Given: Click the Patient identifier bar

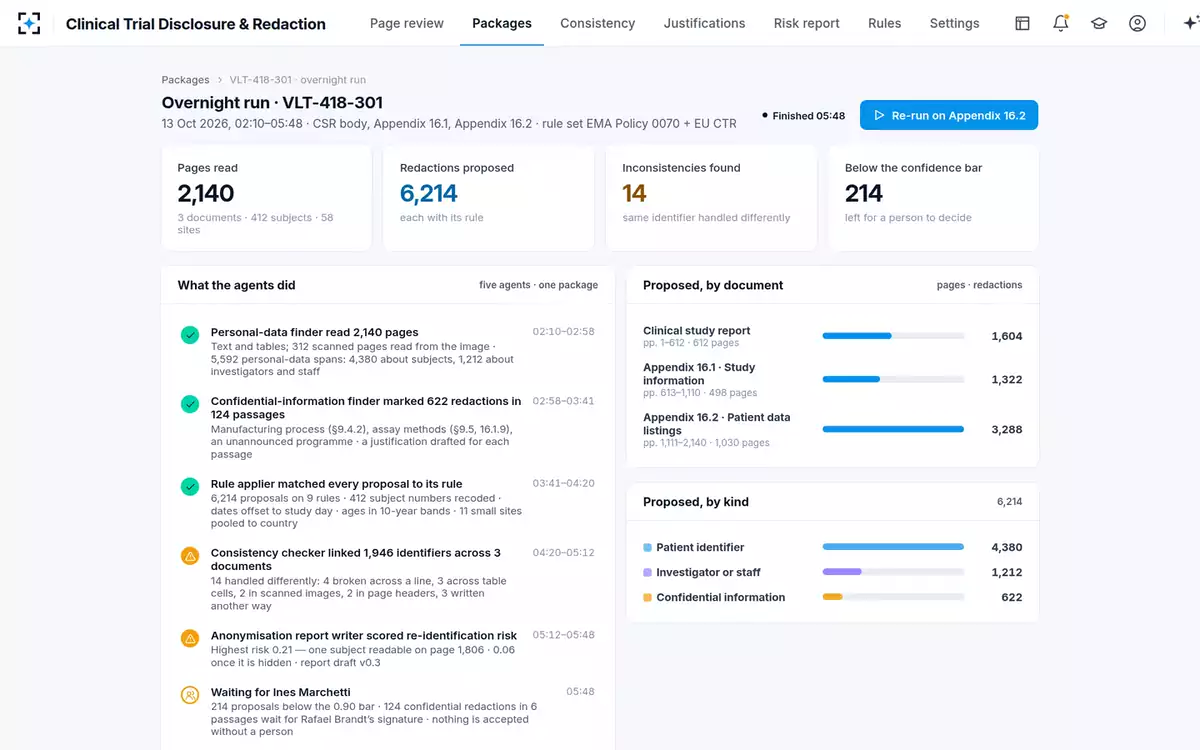Looking at the screenshot, I should point(893,547).
